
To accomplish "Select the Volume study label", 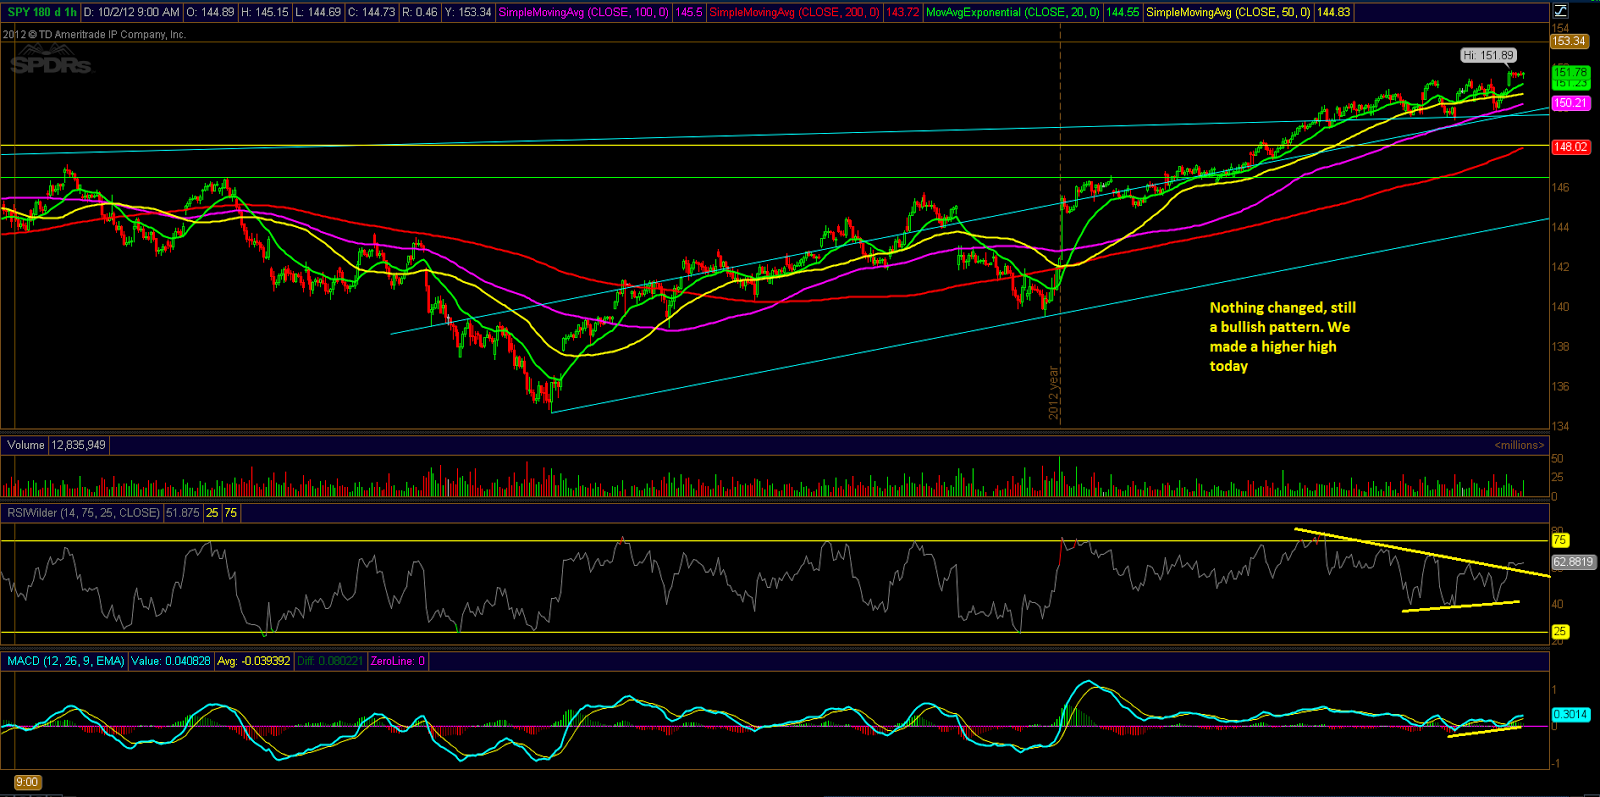I will coord(26,445).
